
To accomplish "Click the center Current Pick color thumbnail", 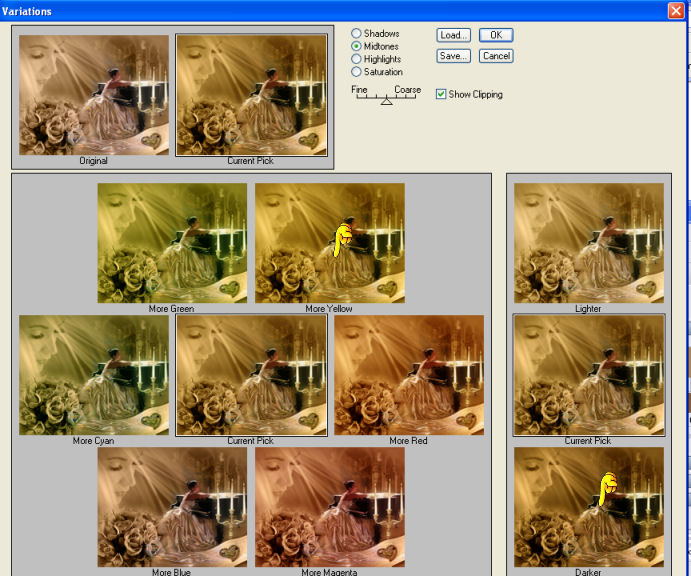I will click(x=251, y=375).
